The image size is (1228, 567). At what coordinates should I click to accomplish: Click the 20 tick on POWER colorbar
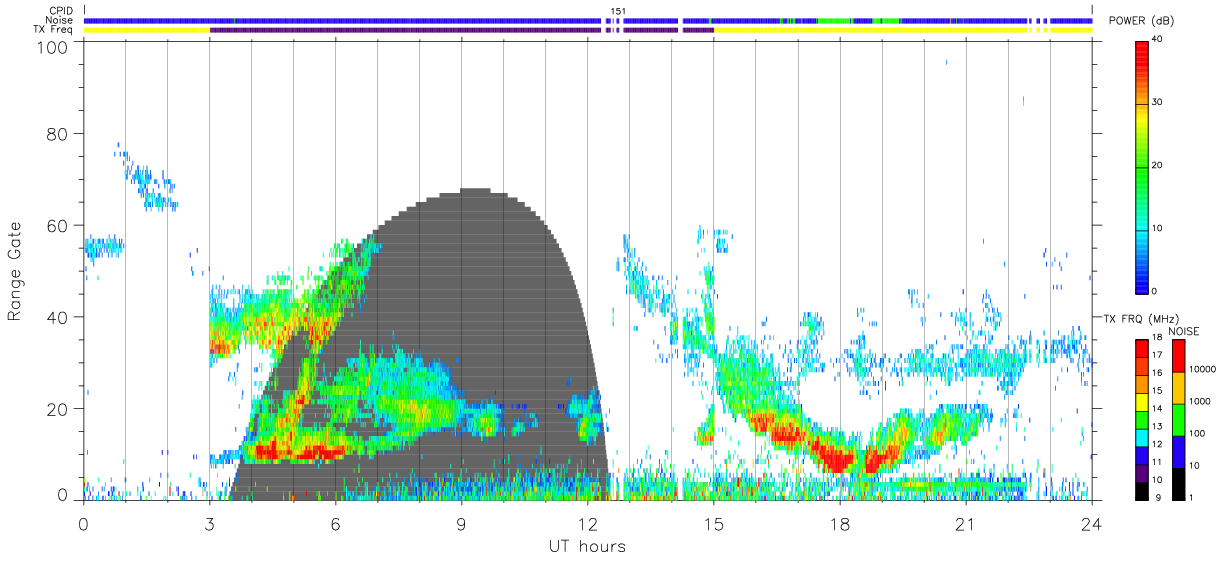point(1158,166)
